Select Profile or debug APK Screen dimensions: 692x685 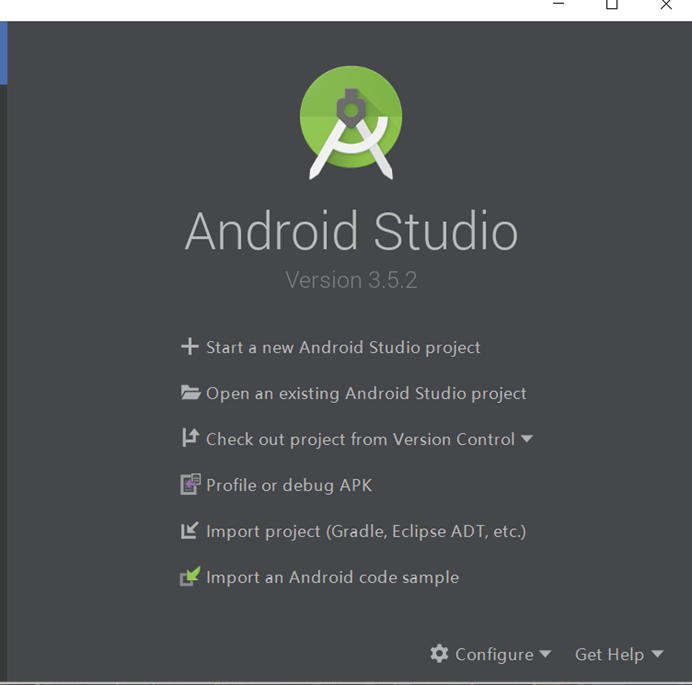click(x=289, y=486)
